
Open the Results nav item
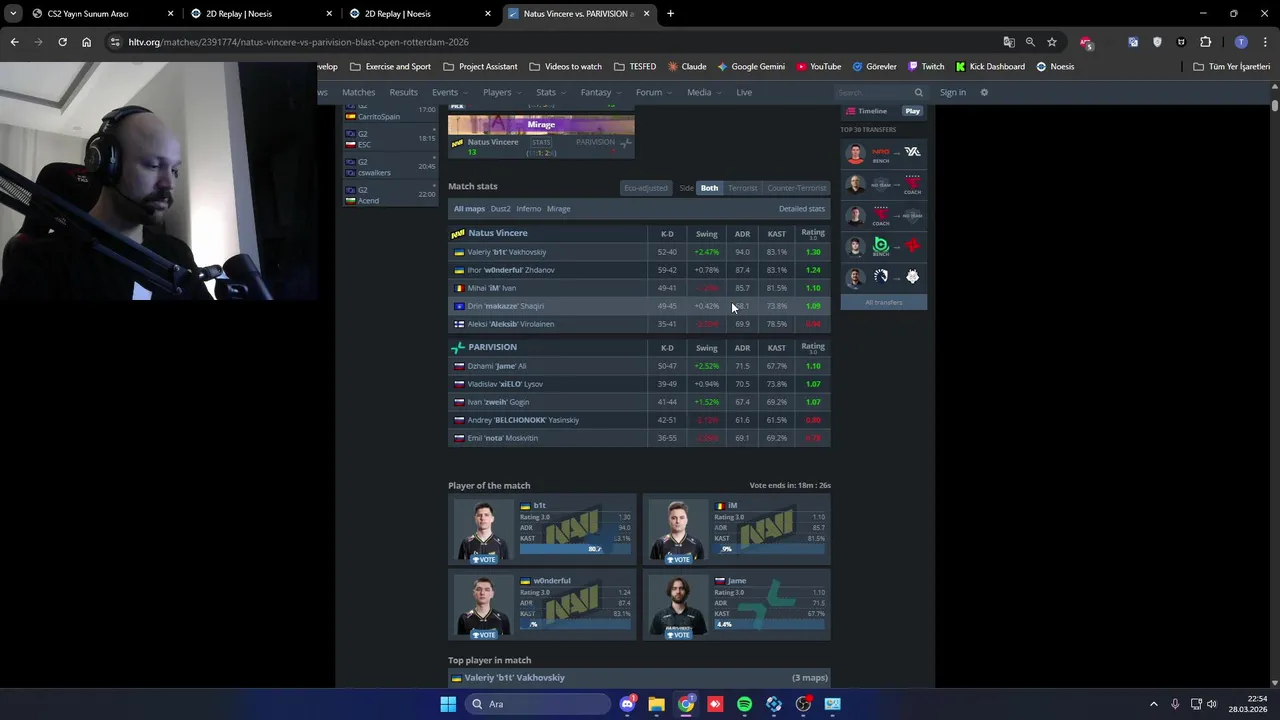(403, 92)
